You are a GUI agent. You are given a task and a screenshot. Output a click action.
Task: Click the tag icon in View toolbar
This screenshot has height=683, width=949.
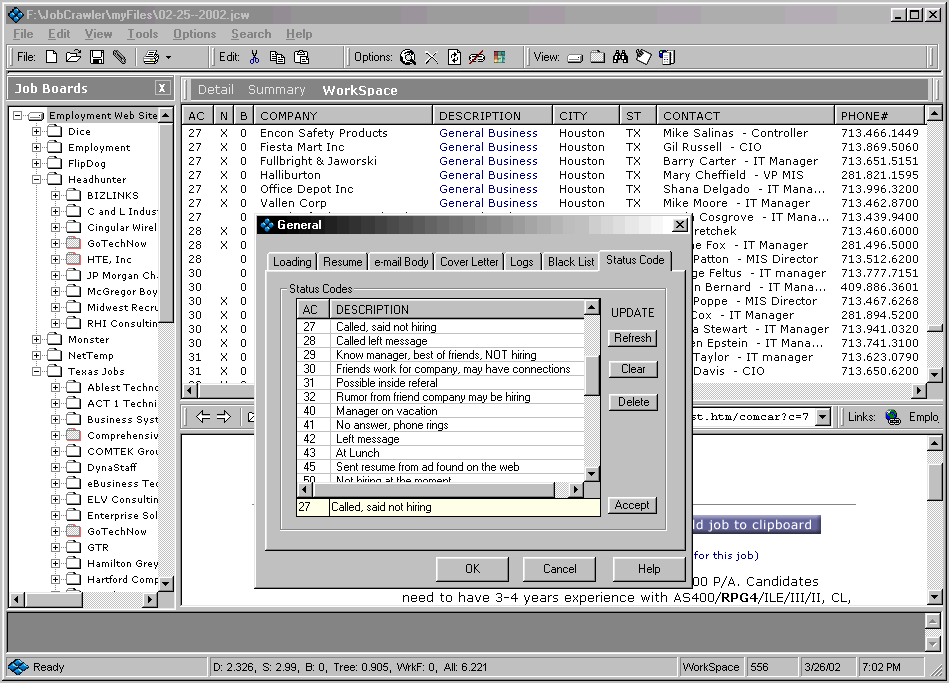coord(643,57)
